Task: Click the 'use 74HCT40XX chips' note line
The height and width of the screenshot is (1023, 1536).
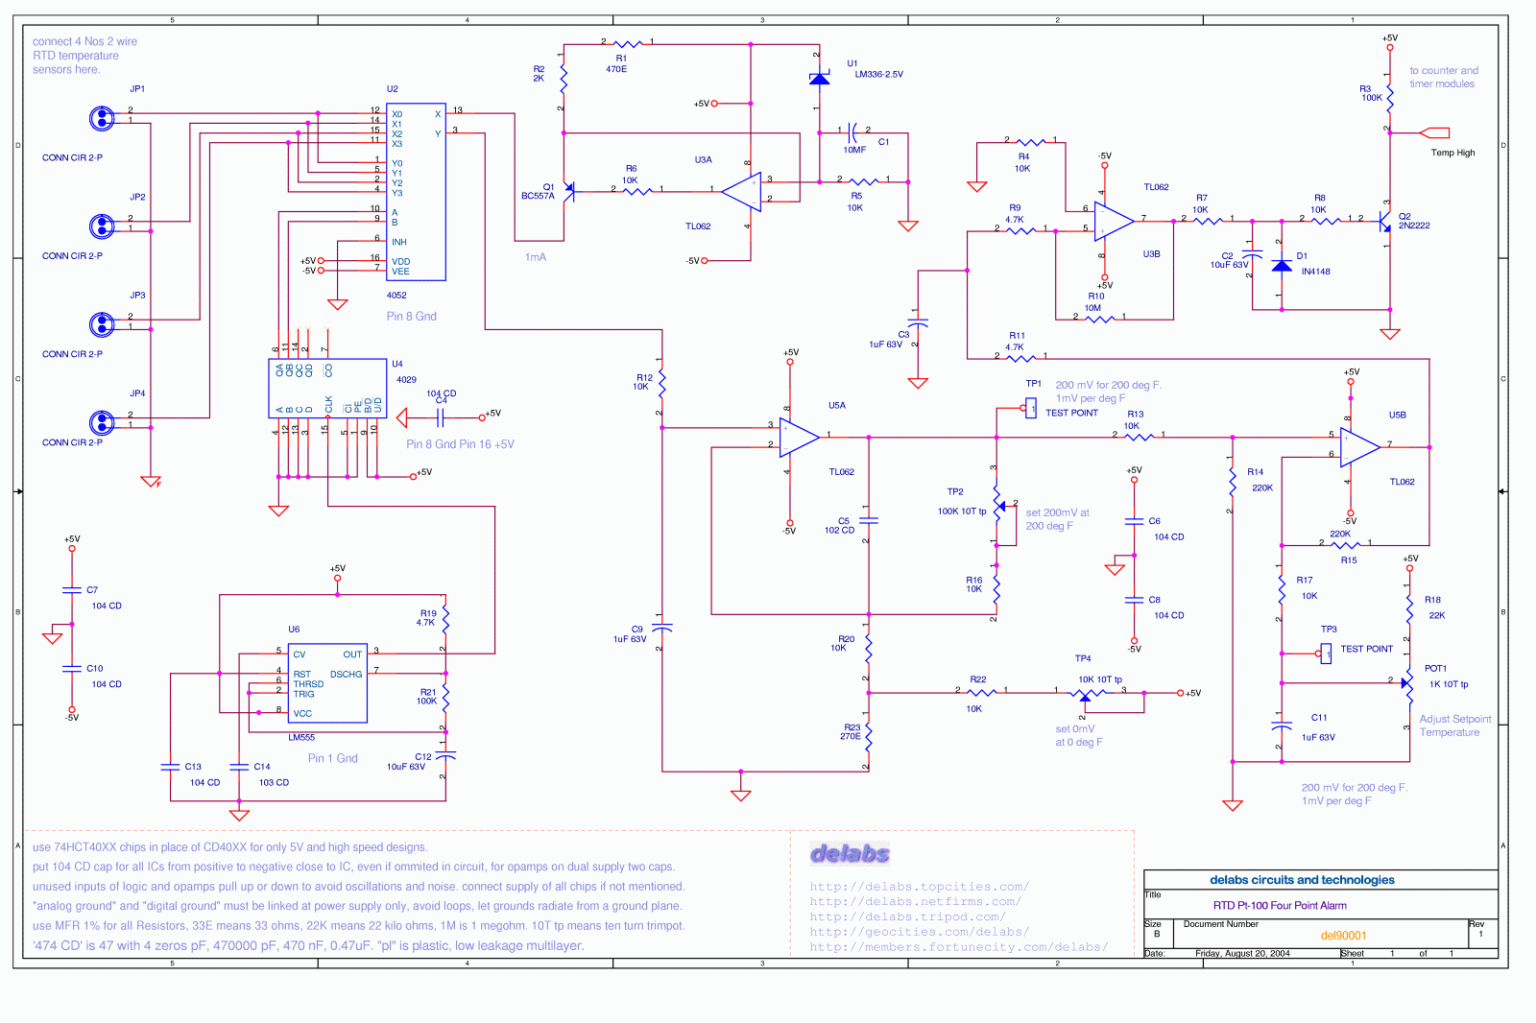Action: (230, 847)
